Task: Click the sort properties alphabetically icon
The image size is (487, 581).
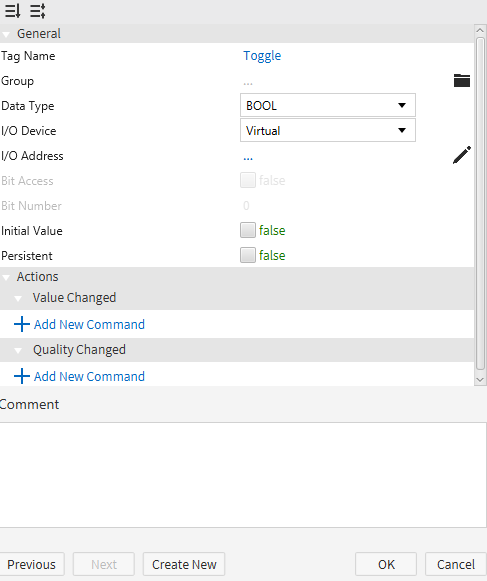Action: pos(12,11)
